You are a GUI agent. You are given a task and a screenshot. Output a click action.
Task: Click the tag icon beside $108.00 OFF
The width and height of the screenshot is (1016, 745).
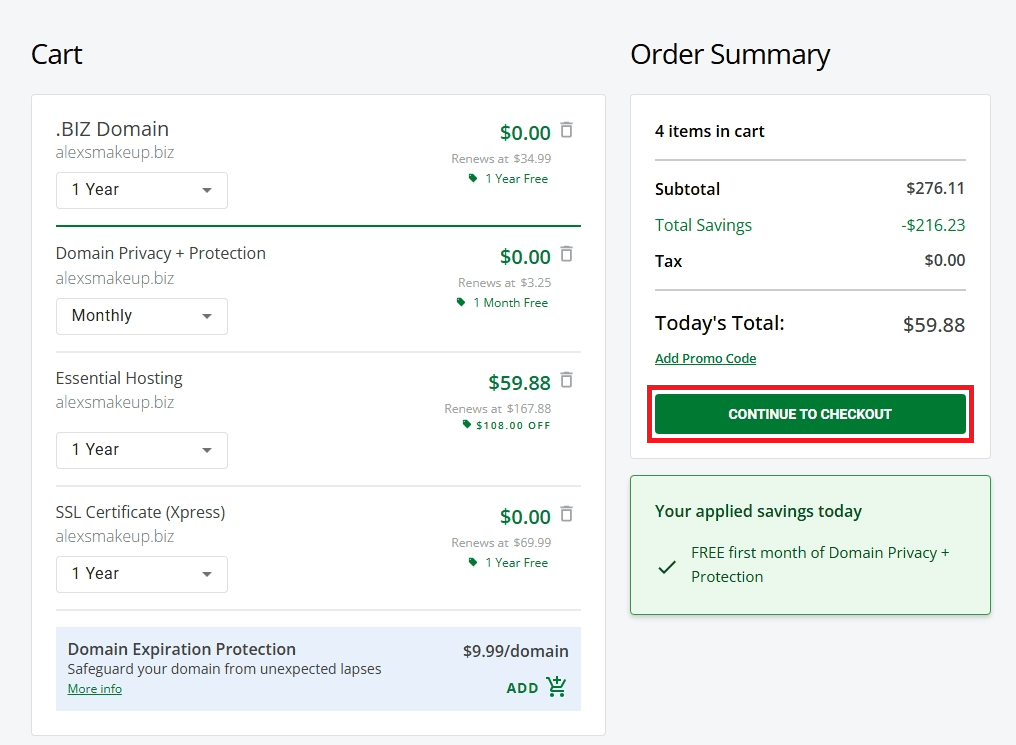[x=467, y=425]
